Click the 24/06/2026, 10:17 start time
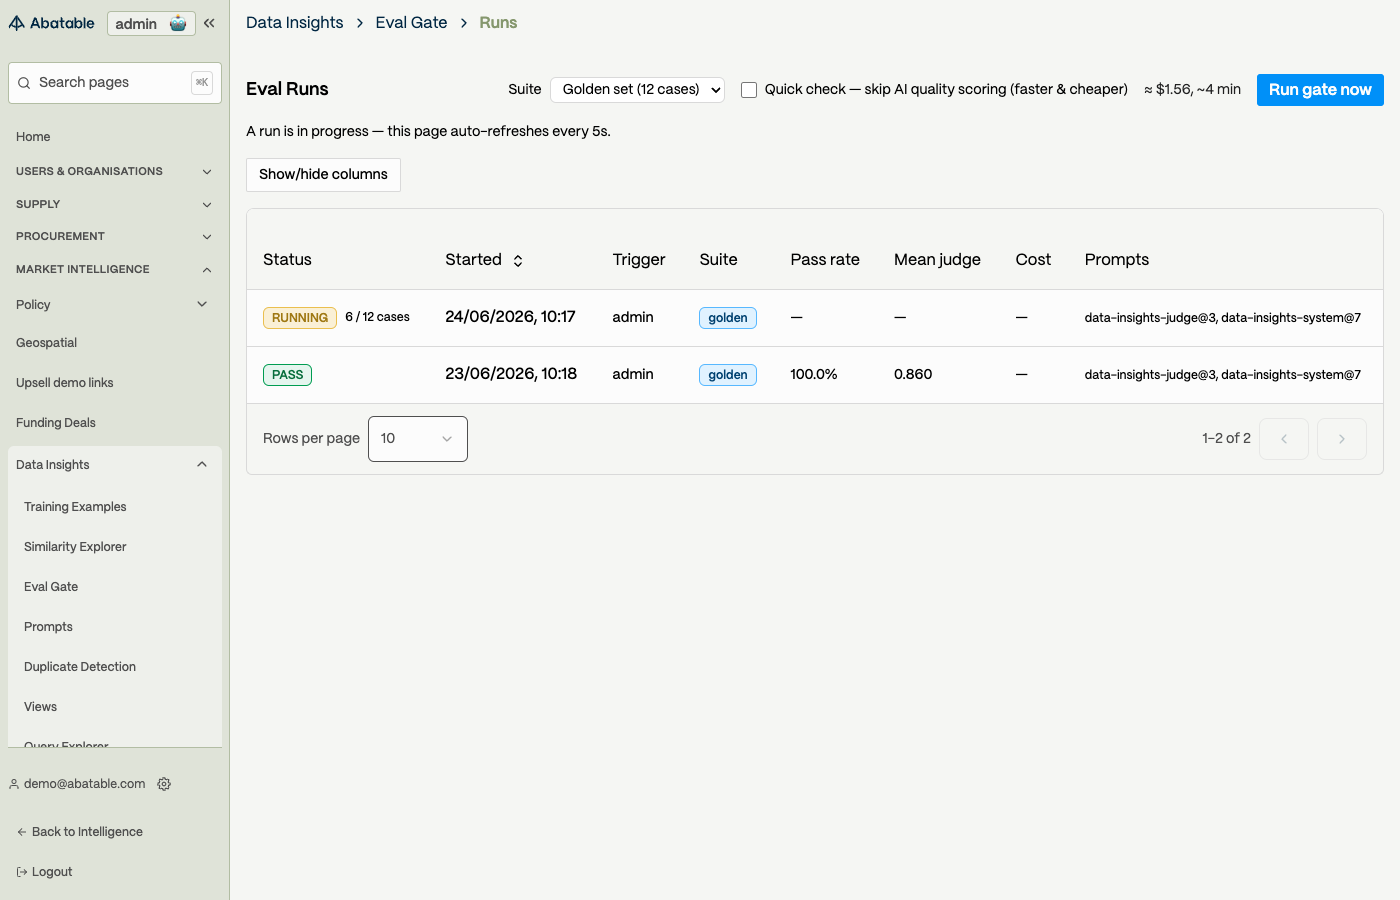Viewport: 1400px width, 900px height. (x=510, y=317)
